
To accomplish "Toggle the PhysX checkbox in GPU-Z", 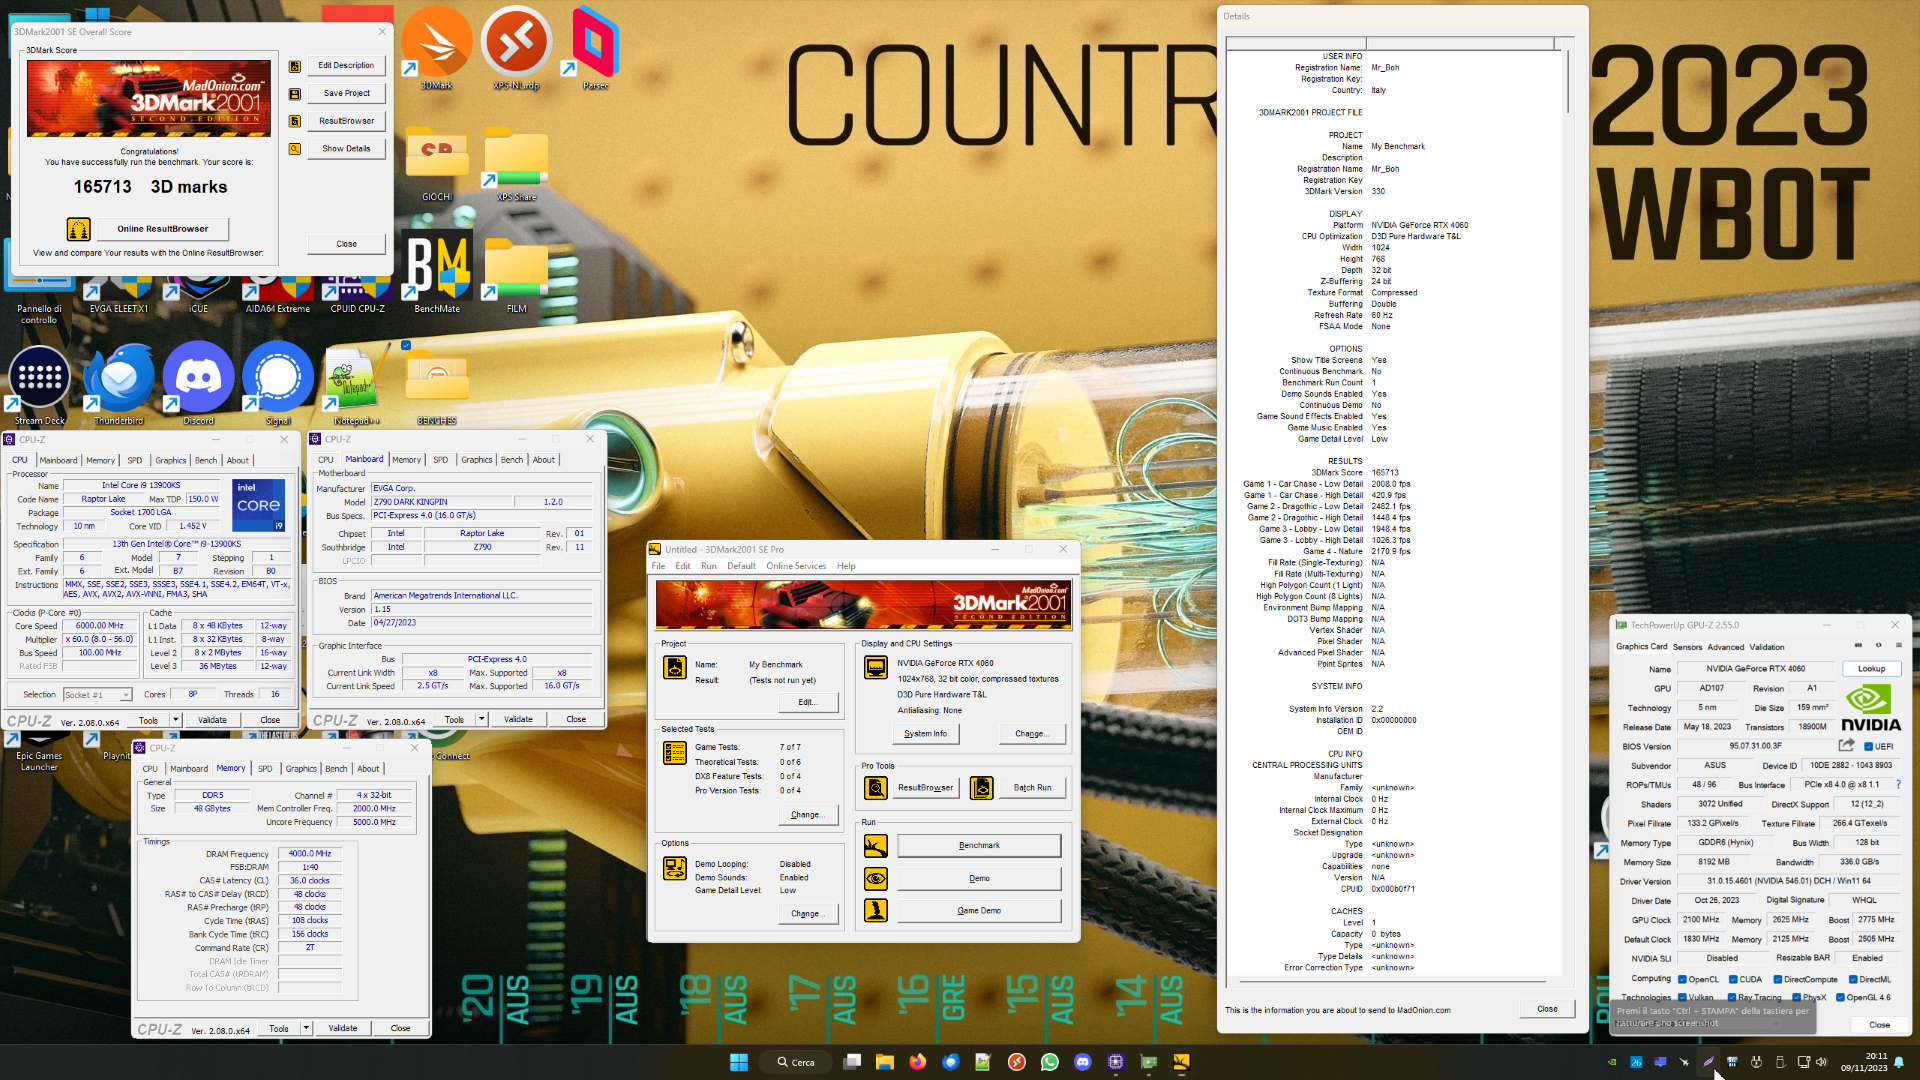I will click(1796, 998).
